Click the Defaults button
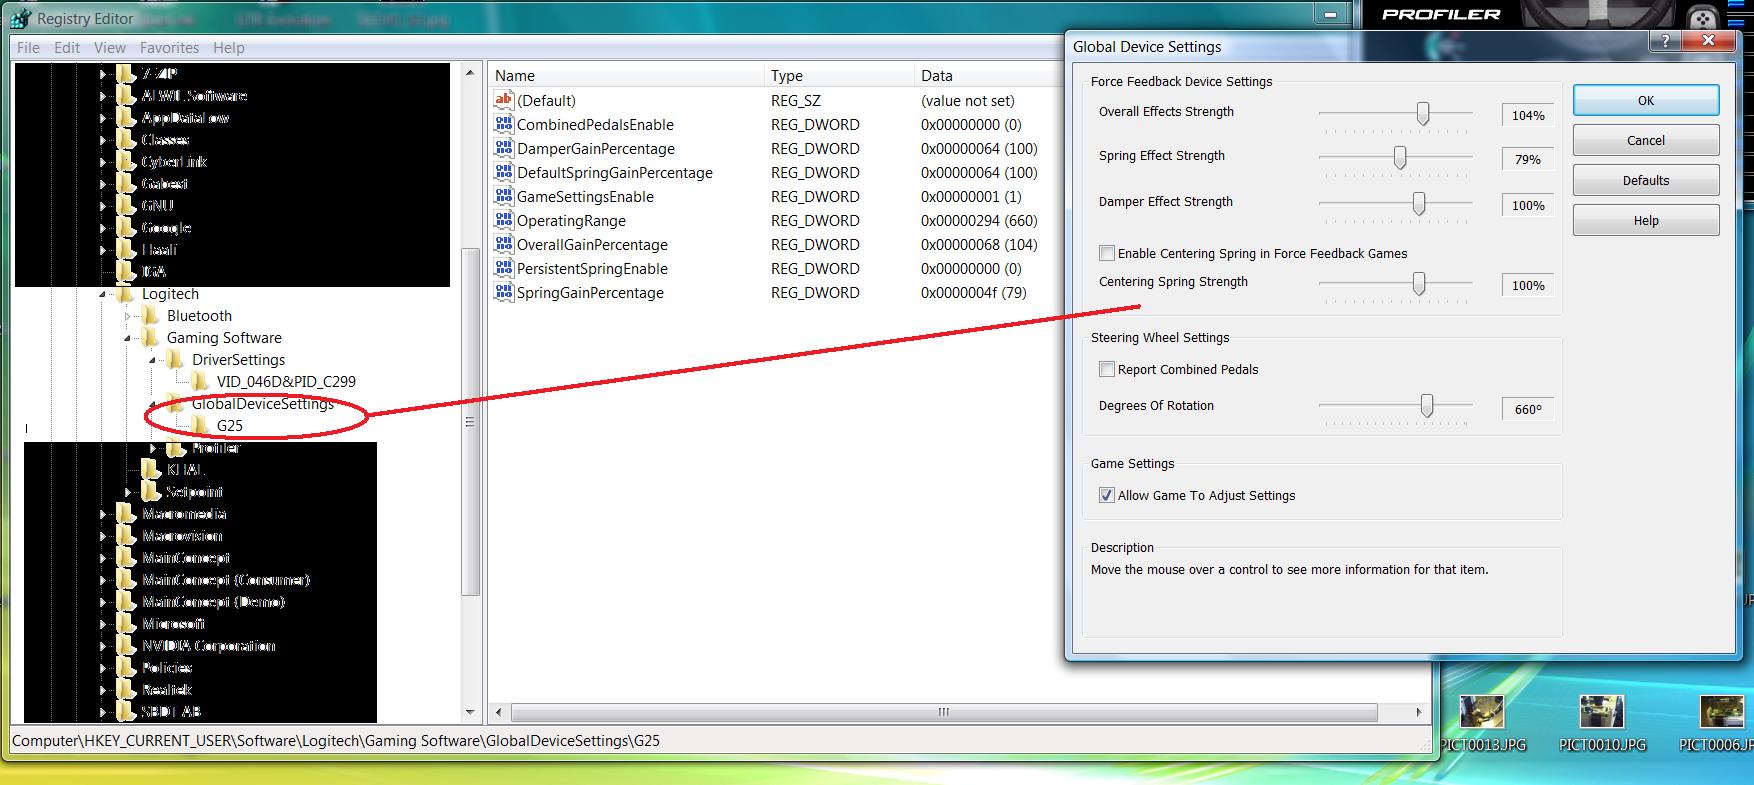The width and height of the screenshot is (1754, 785). point(1646,180)
